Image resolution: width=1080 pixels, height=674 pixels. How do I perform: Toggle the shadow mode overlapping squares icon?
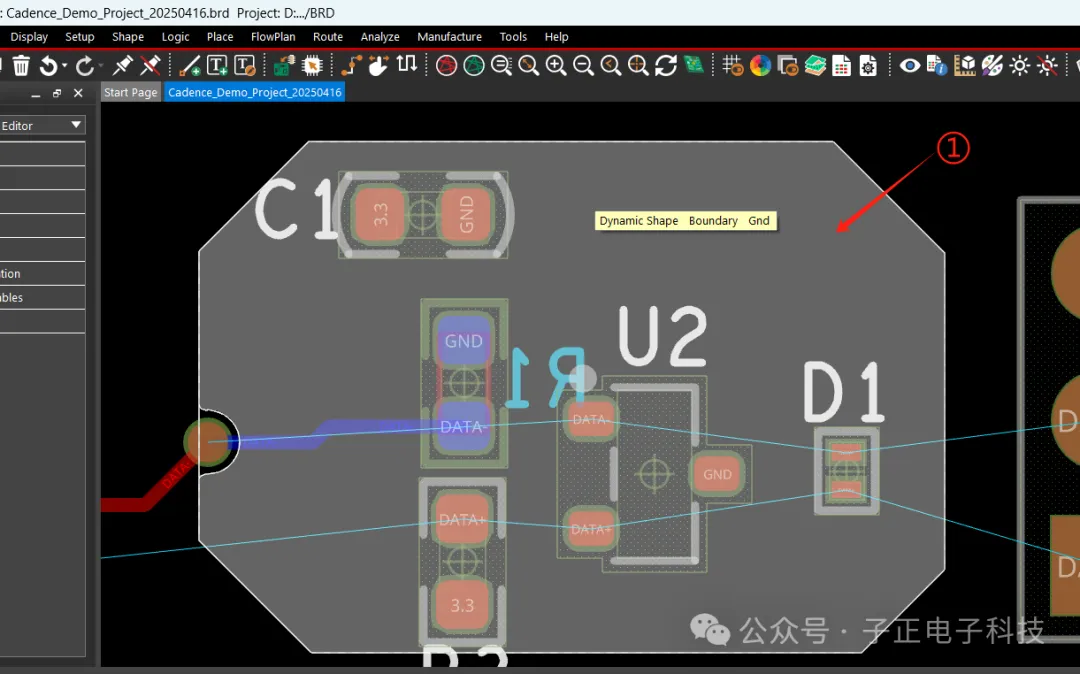[787, 65]
